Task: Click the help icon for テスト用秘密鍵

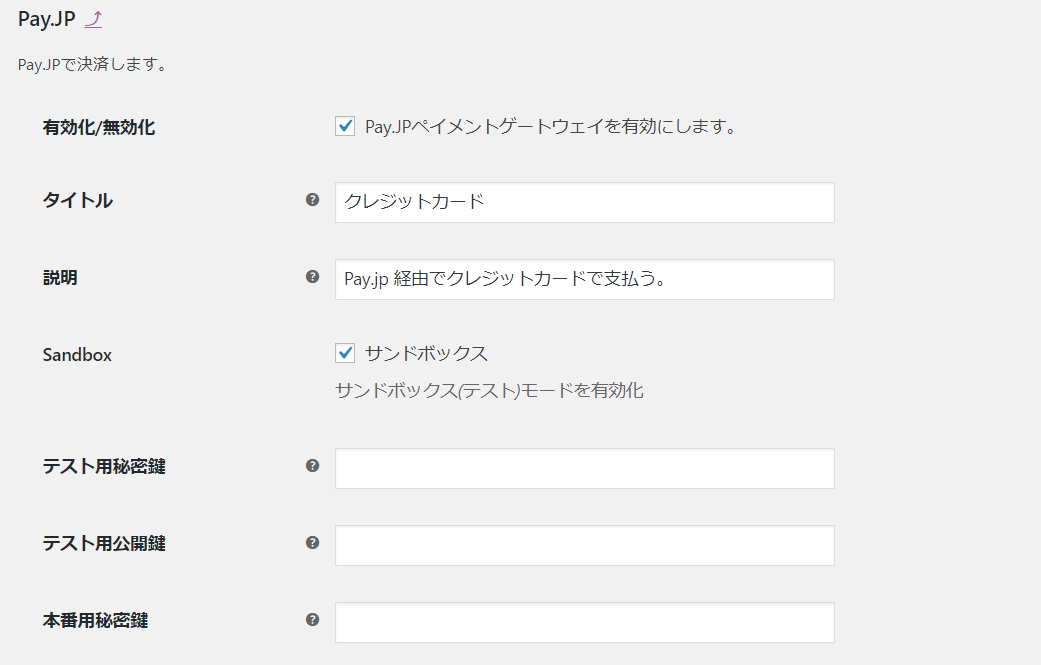Action: pyautogui.click(x=312, y=466)
